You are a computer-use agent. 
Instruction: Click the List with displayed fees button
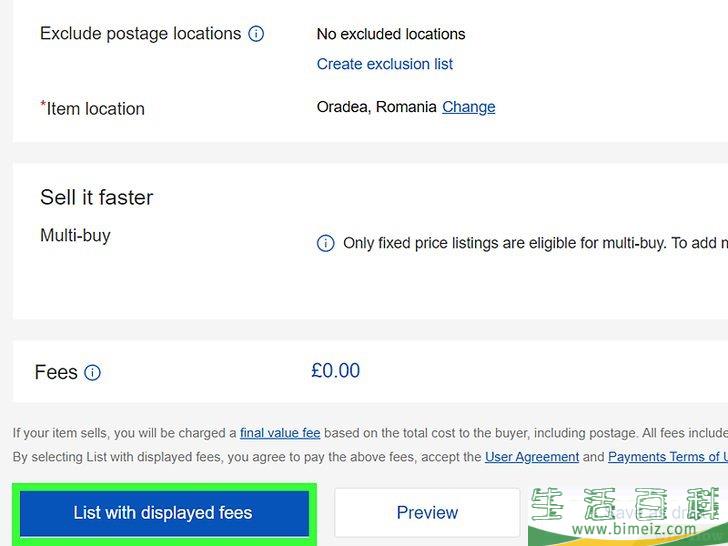tap(164, 513)
